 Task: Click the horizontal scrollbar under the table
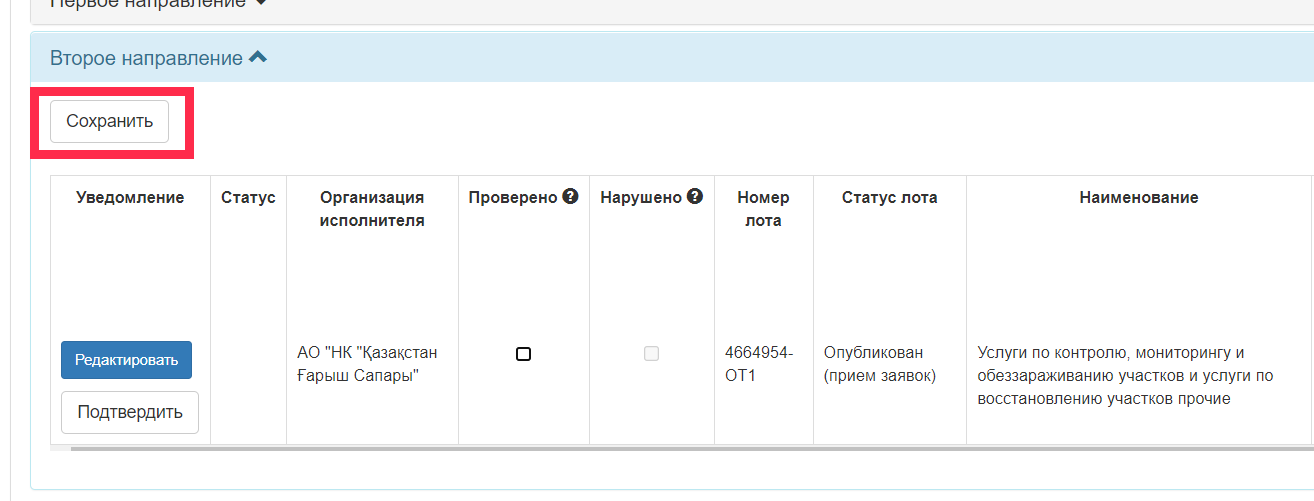[690, 449]
